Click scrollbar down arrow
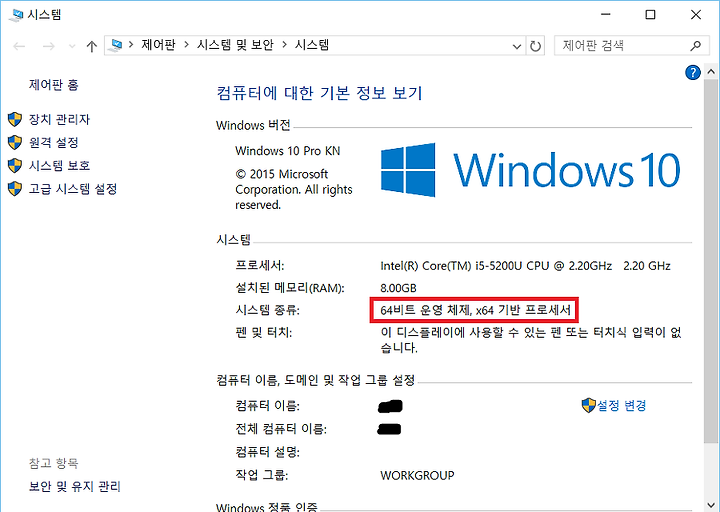Viewport: 720px width, 512px height. pos(710,506)
